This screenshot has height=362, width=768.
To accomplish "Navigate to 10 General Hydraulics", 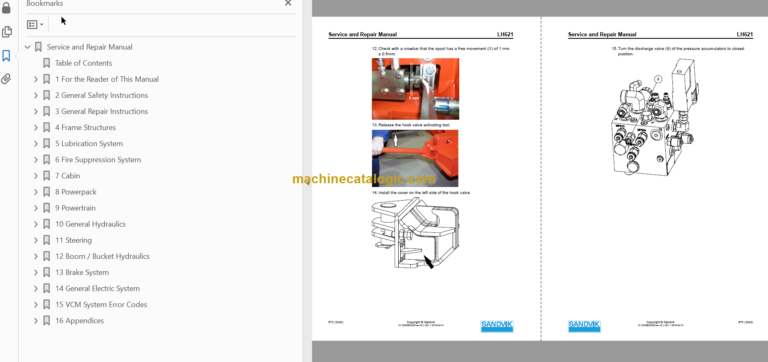I will [90, 224].
